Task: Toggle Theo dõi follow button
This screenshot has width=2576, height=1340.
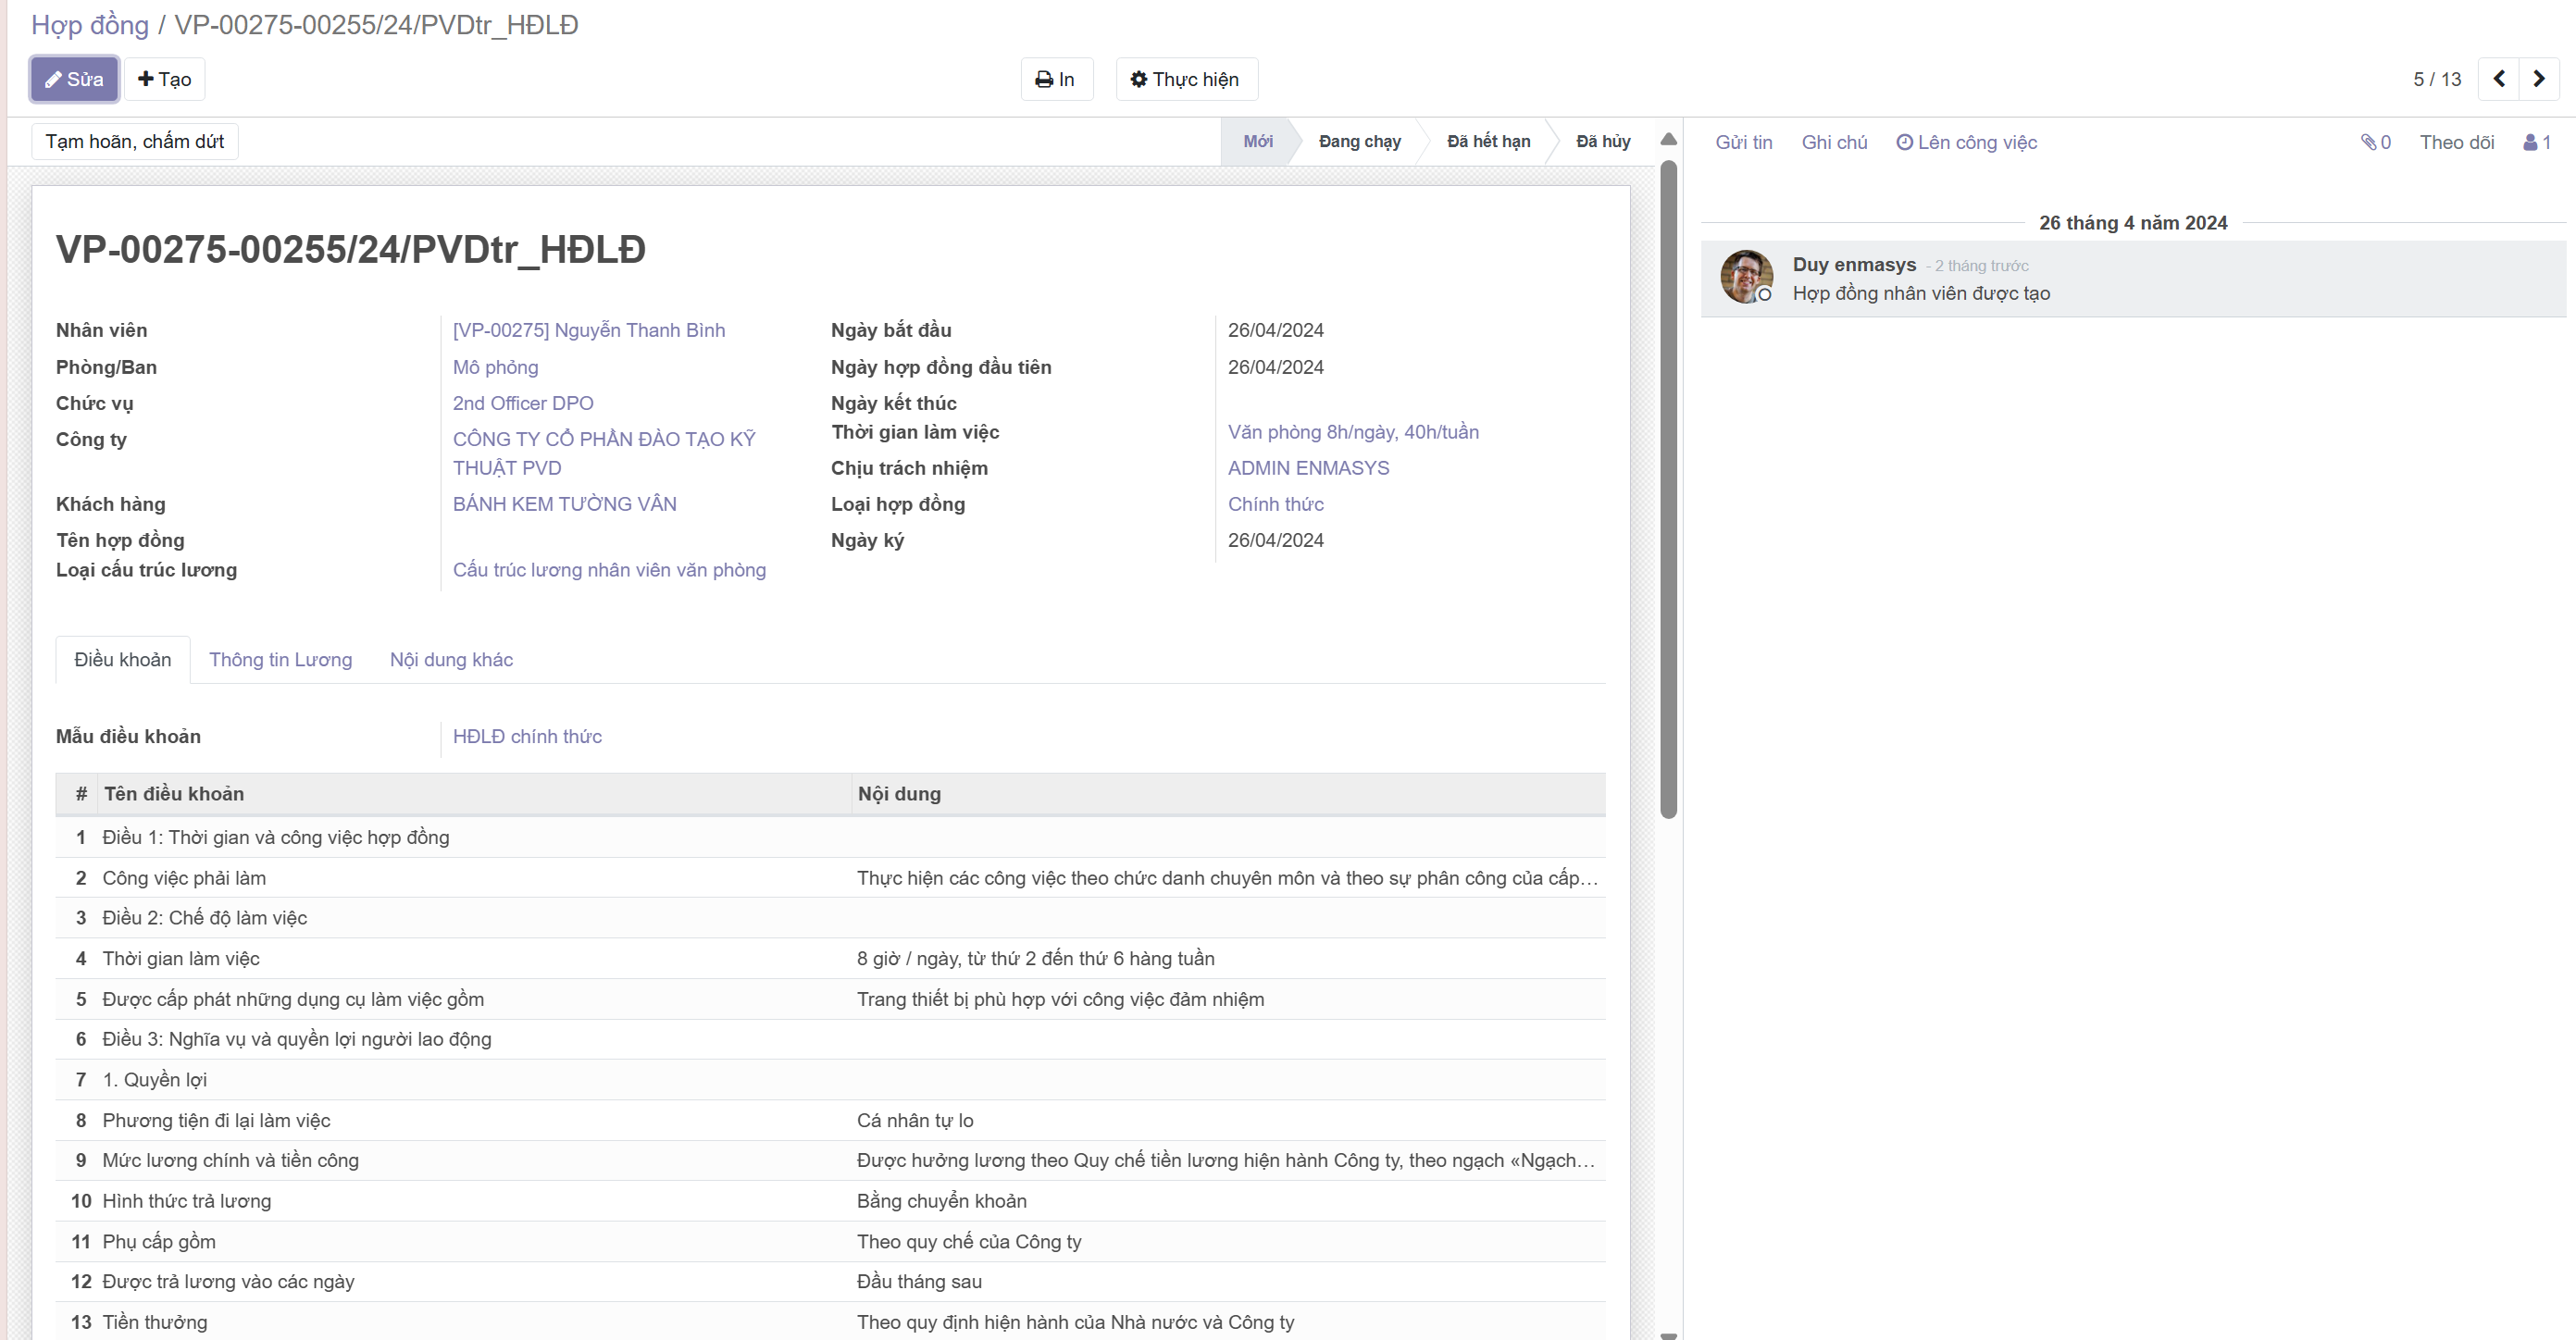Action: (2456, 142)
